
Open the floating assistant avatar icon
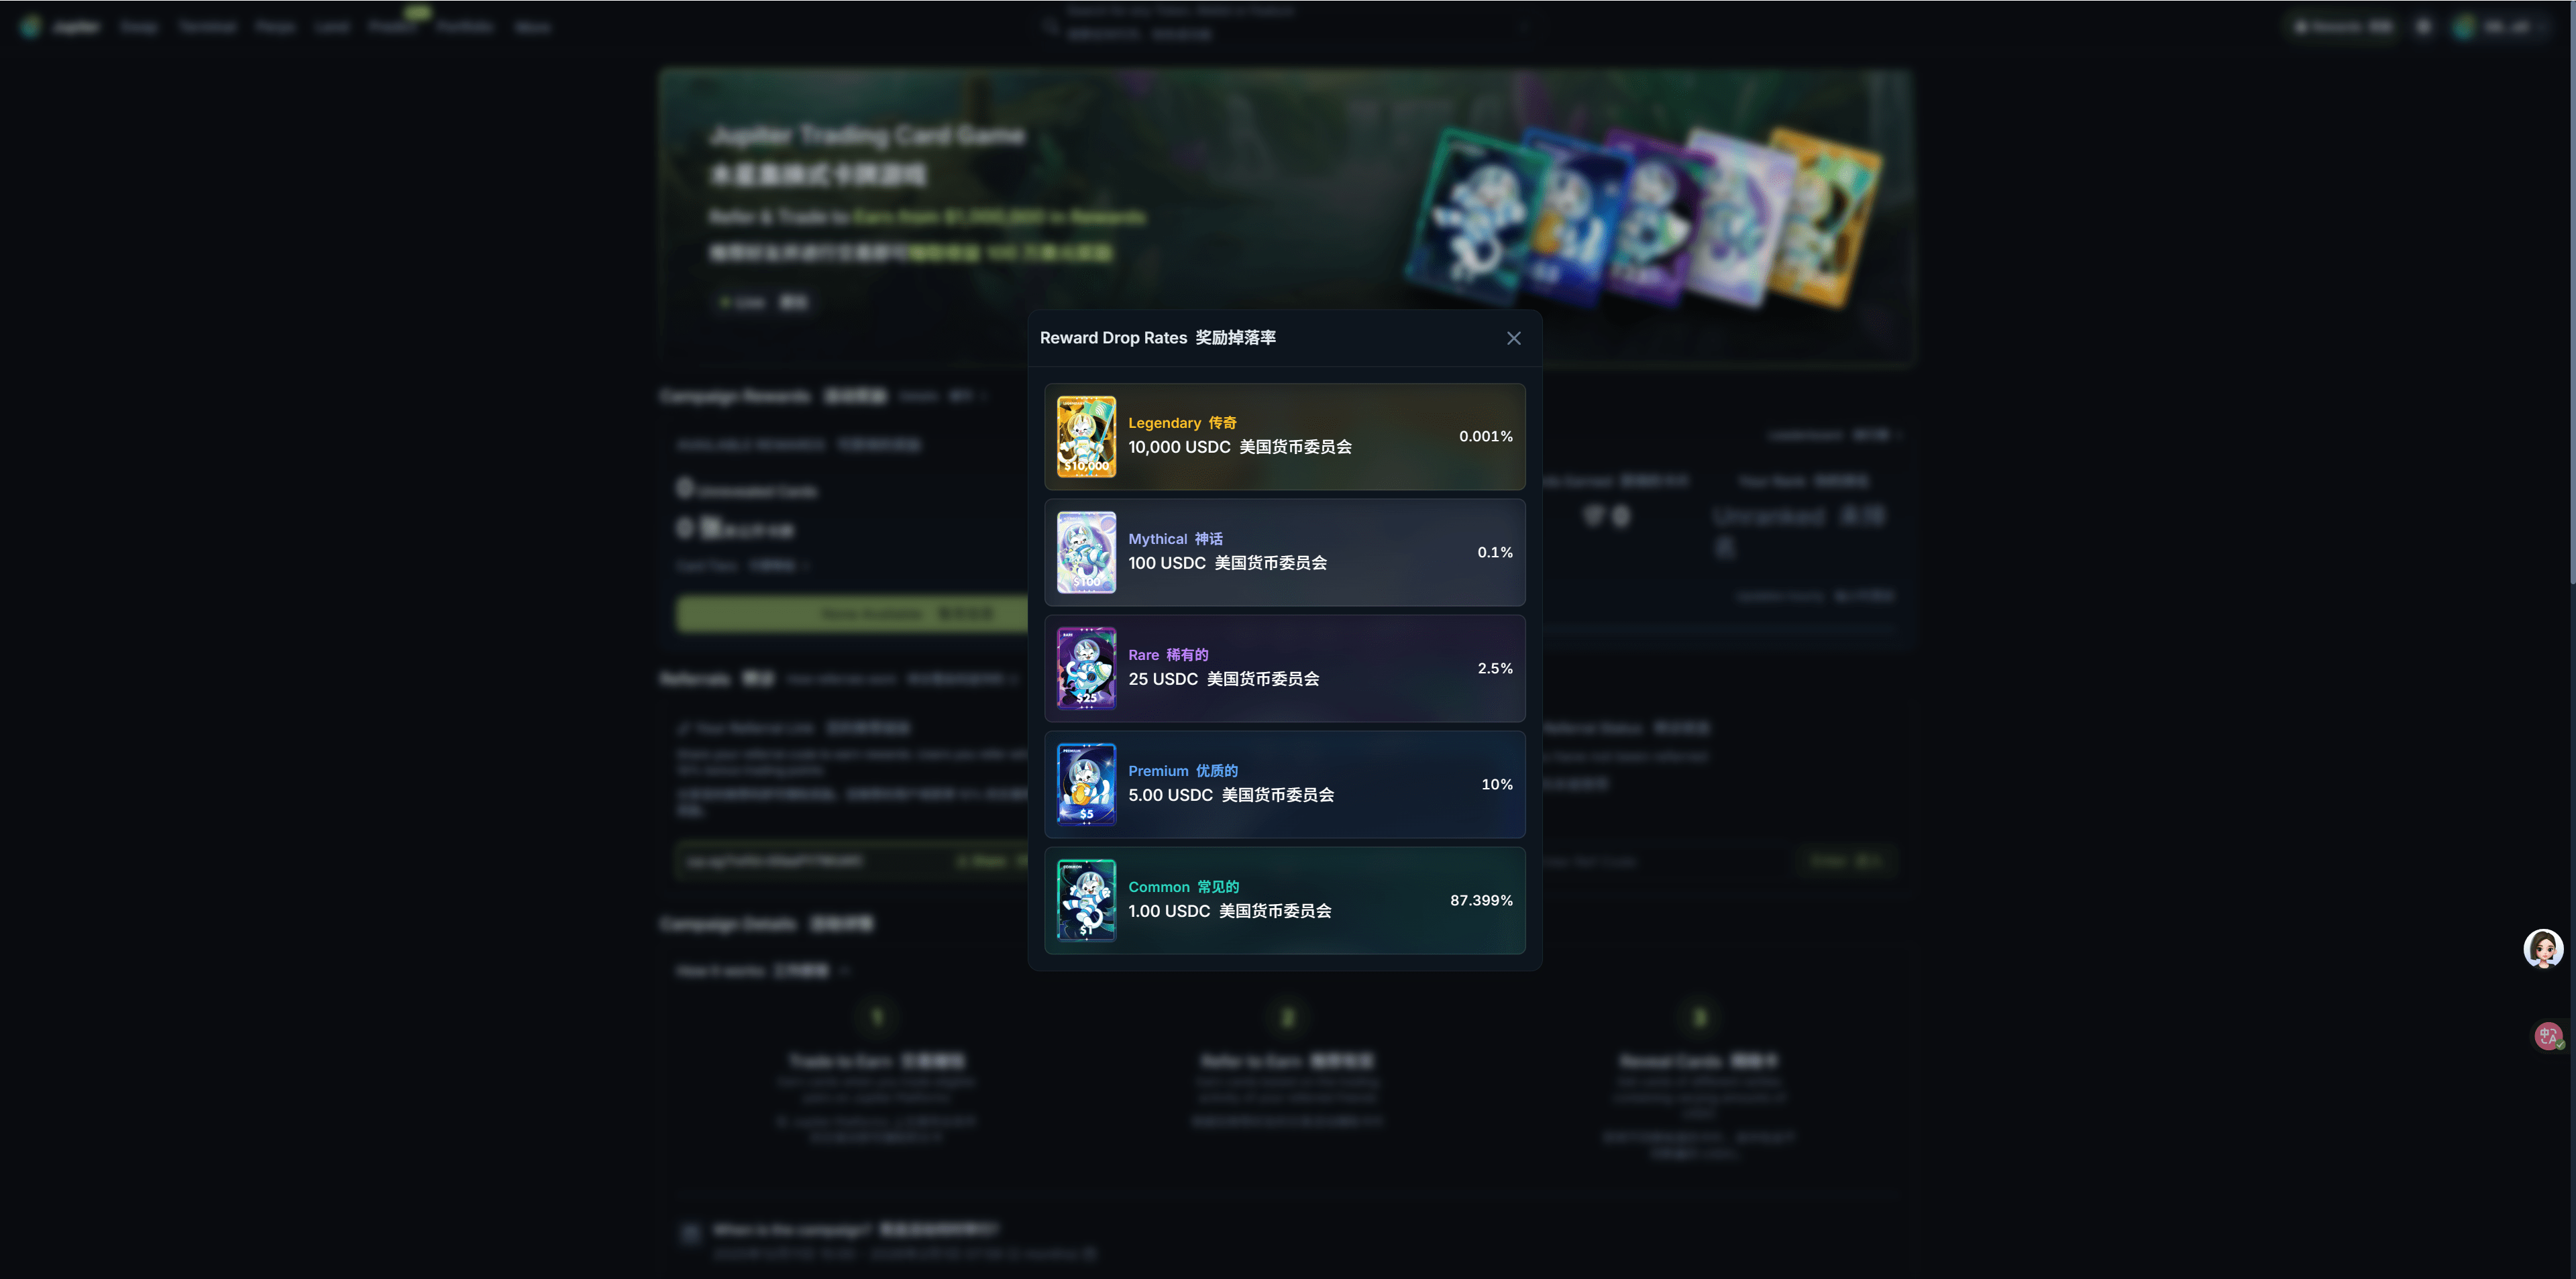tap(2543, 948)
